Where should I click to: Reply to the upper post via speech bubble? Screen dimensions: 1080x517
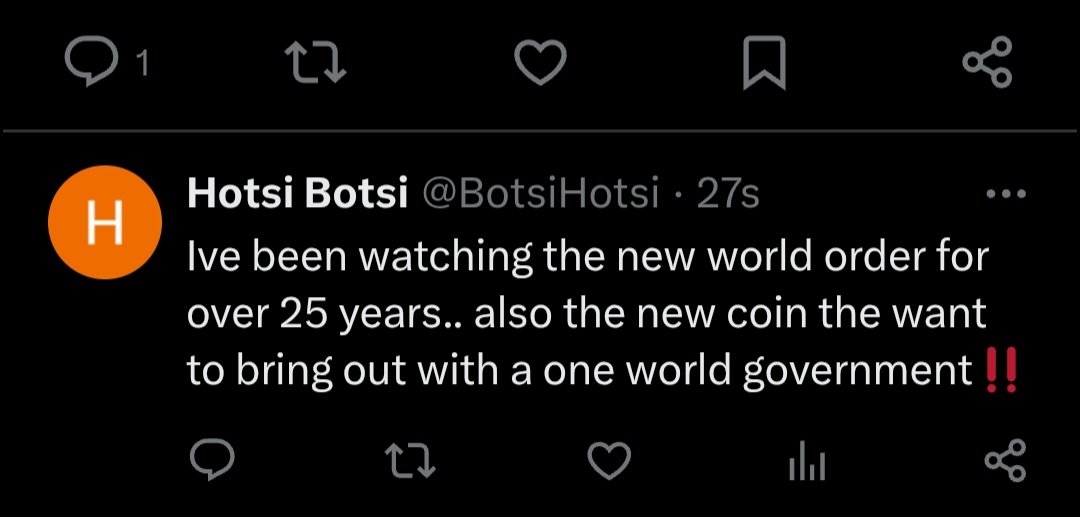(x=92, y=63)
